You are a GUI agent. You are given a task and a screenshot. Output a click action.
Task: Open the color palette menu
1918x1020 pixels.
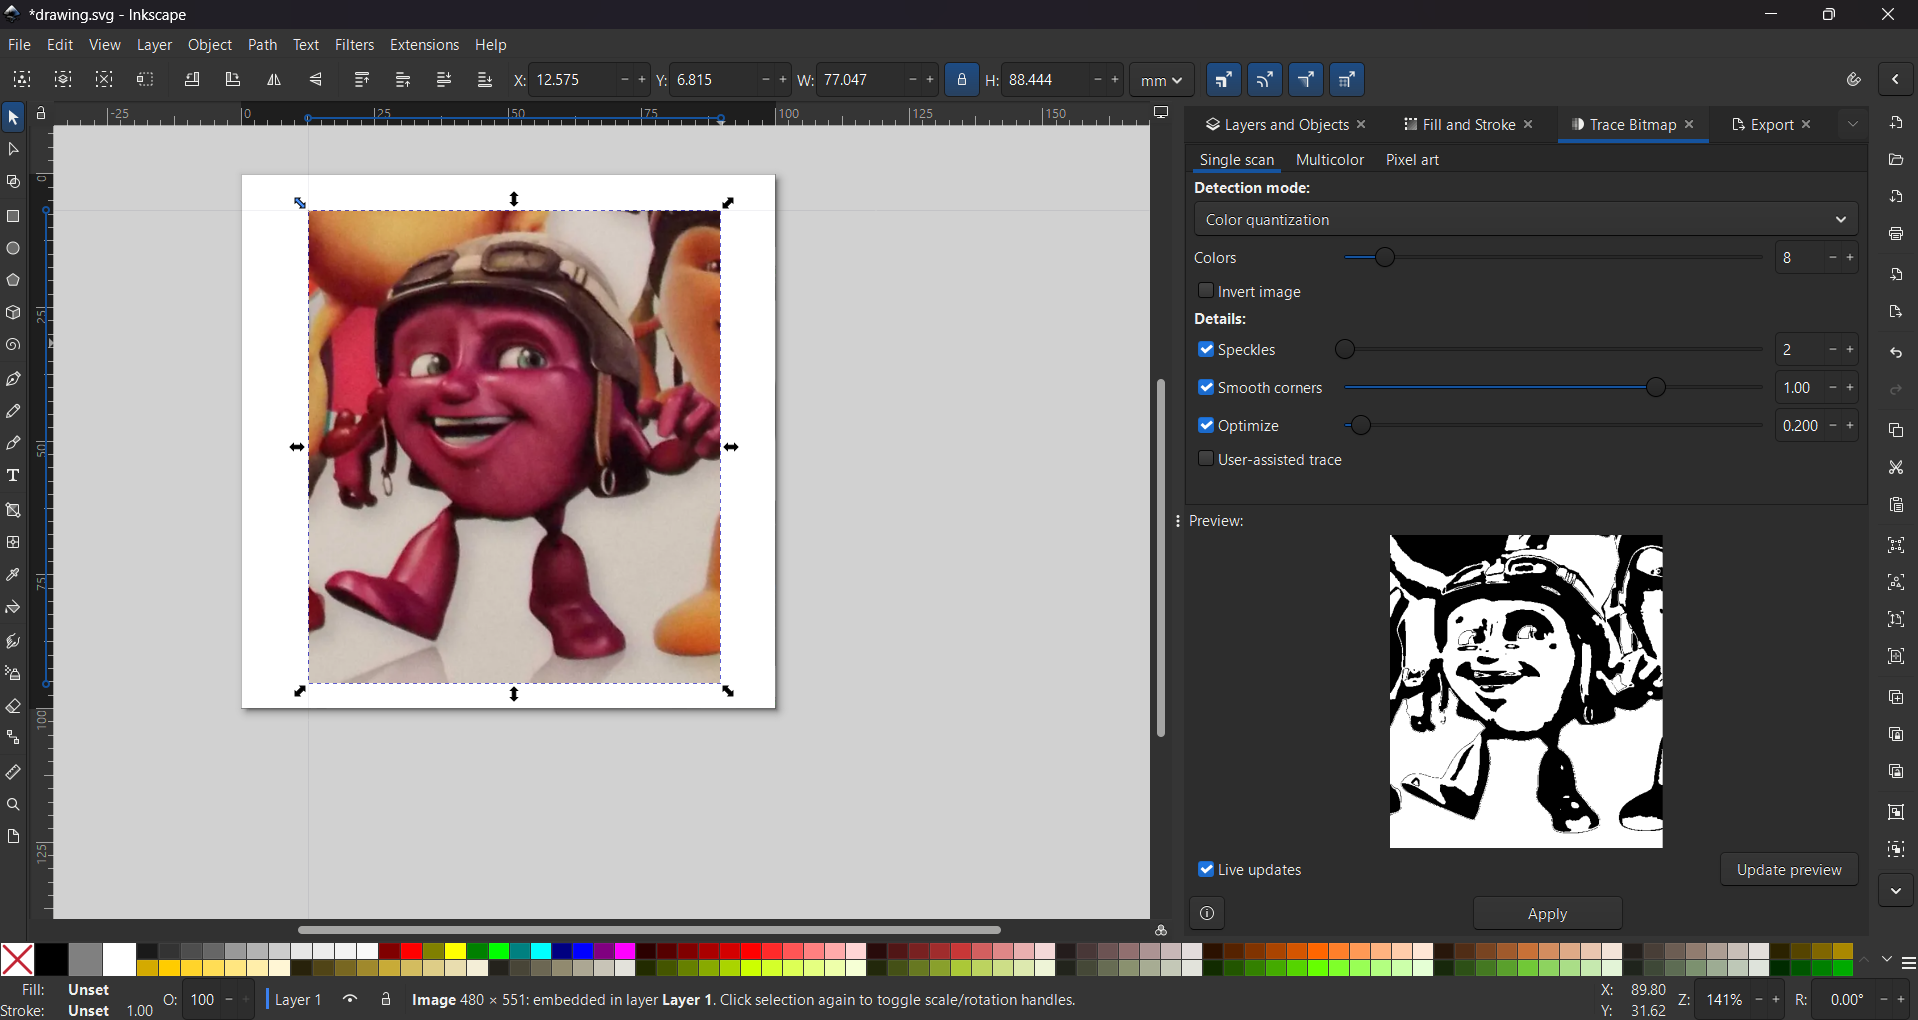point(1909,963)
